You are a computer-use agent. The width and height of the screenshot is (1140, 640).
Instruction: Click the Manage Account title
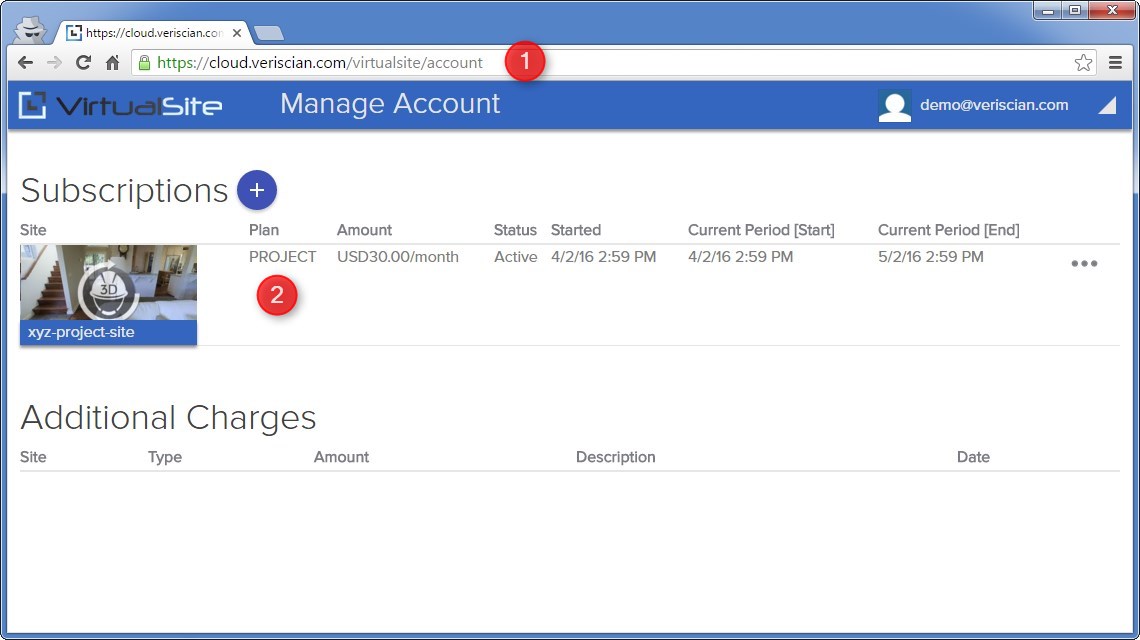pyautogui.click(x=390, y=104)
